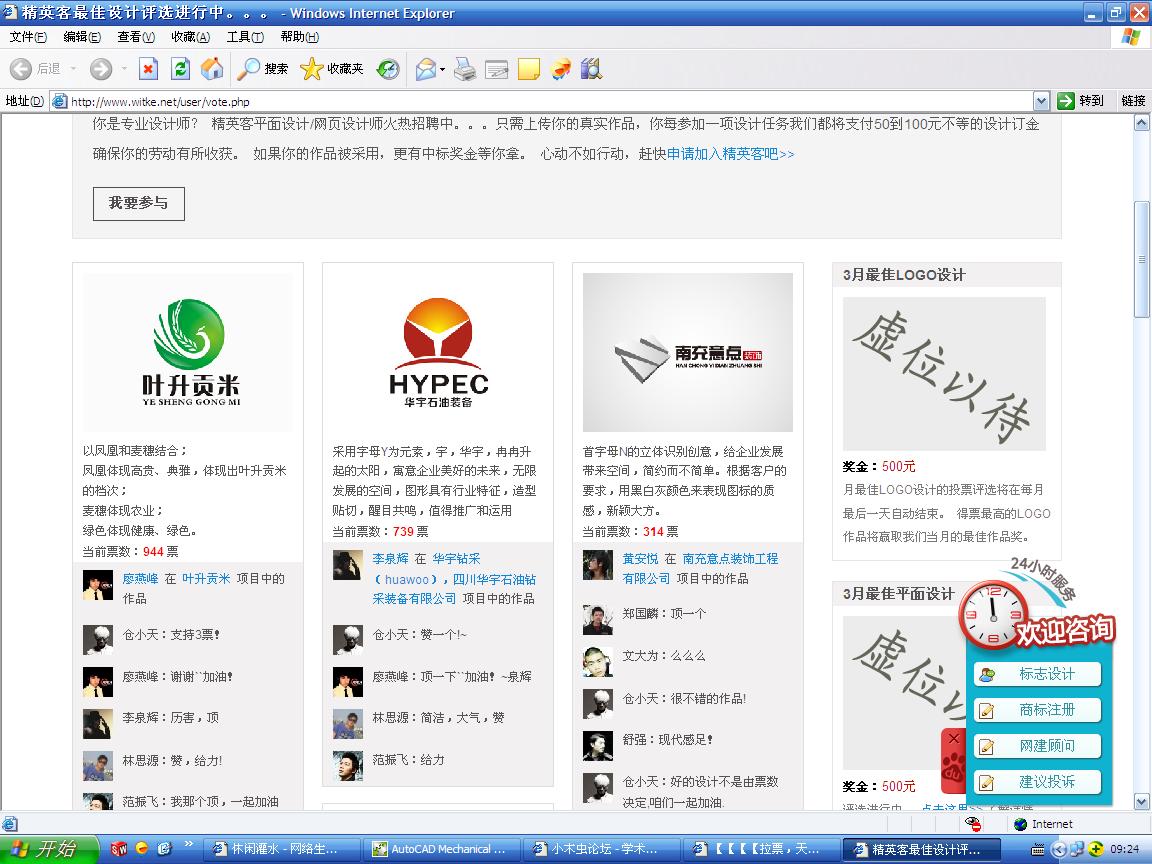
Task: Click 文大为 commenter avatar
Action: click(x=598, y=662)
